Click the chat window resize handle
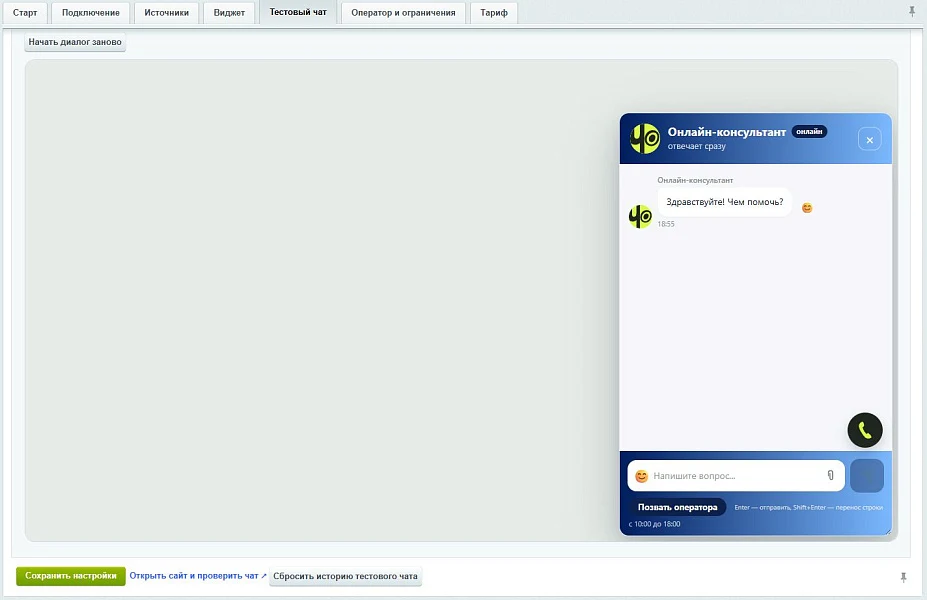The image size is (927, 600). click(887, 531)
